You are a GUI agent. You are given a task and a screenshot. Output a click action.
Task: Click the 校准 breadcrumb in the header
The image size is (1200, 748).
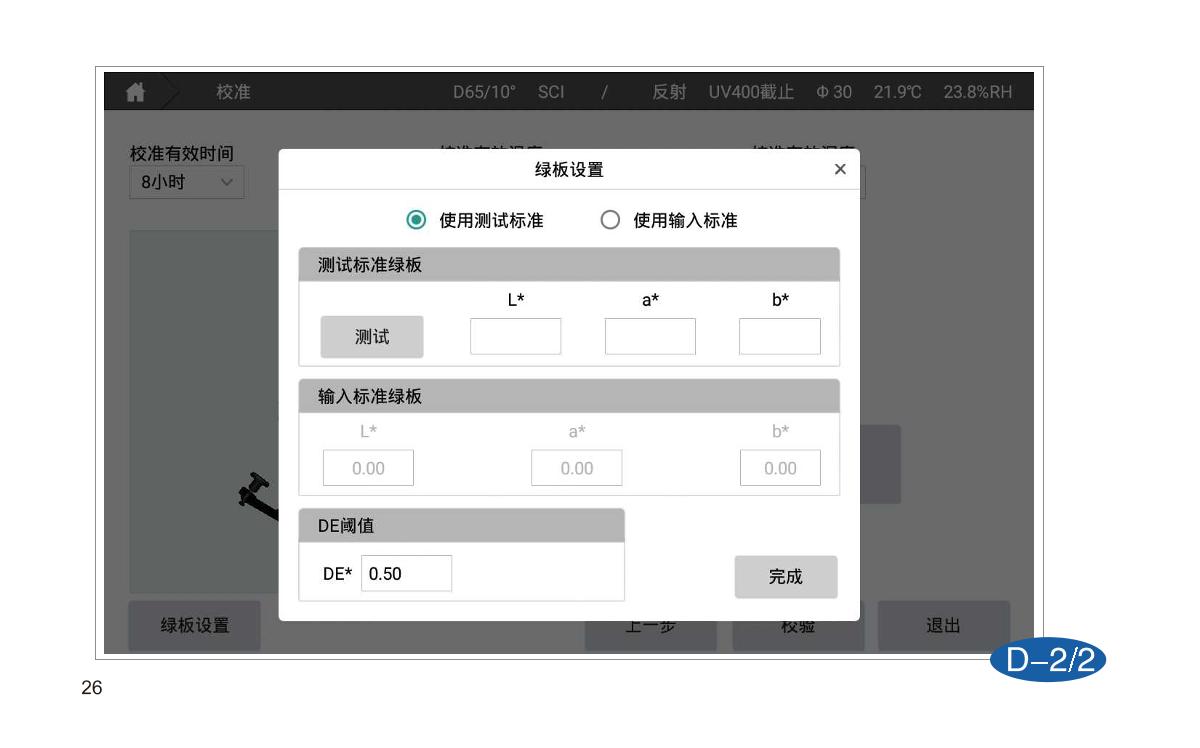233,92
